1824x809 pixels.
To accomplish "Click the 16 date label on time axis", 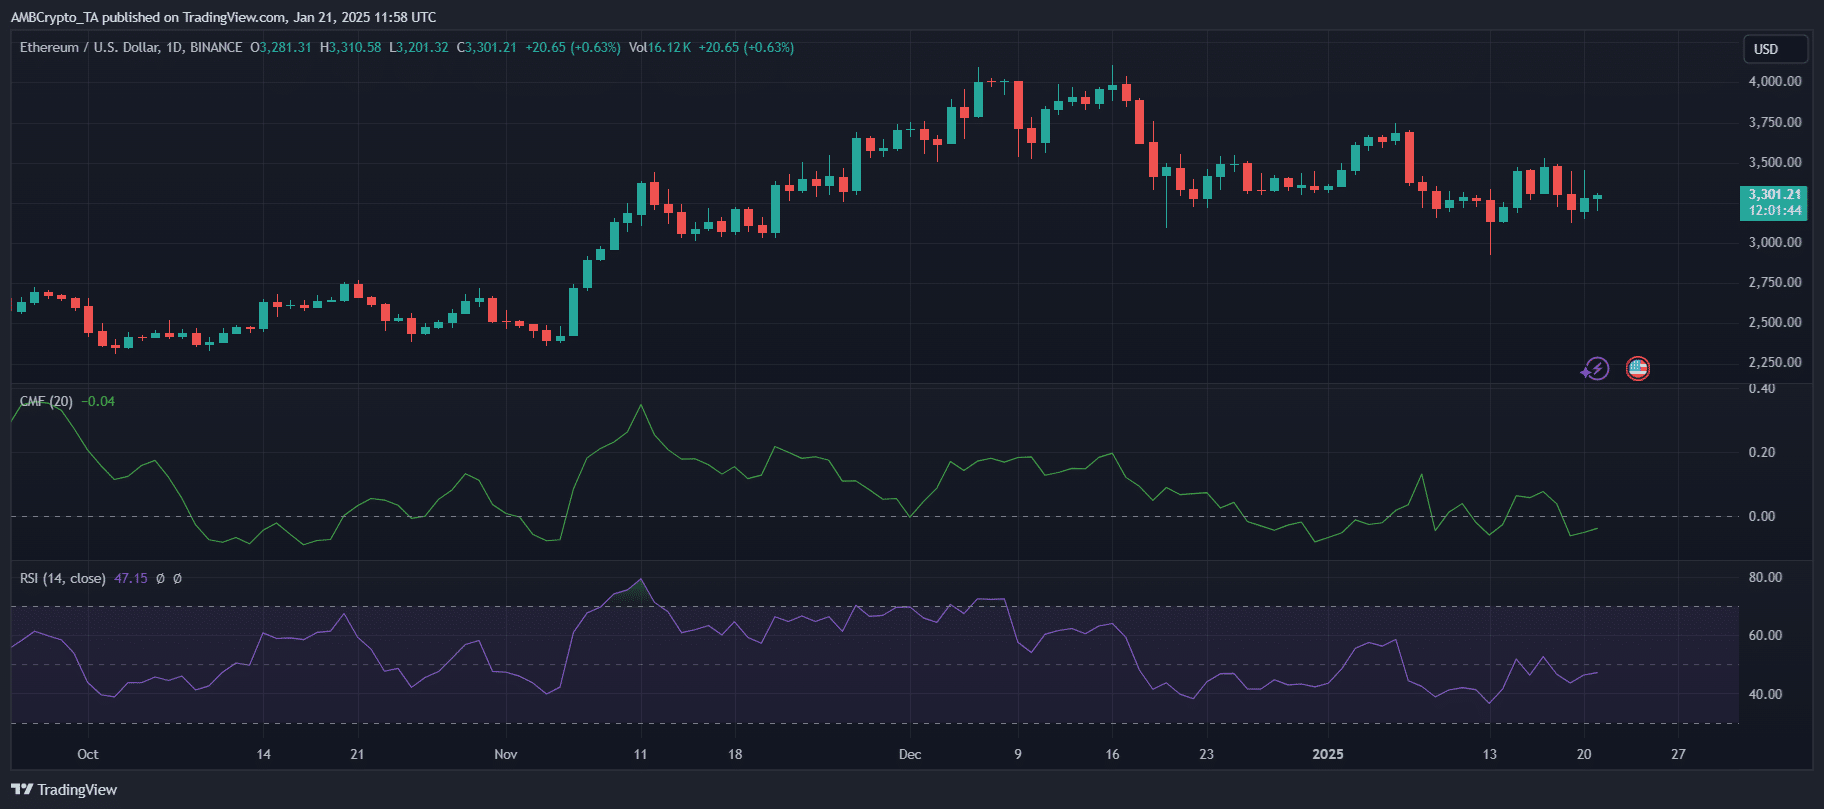I will [1112, 754].
